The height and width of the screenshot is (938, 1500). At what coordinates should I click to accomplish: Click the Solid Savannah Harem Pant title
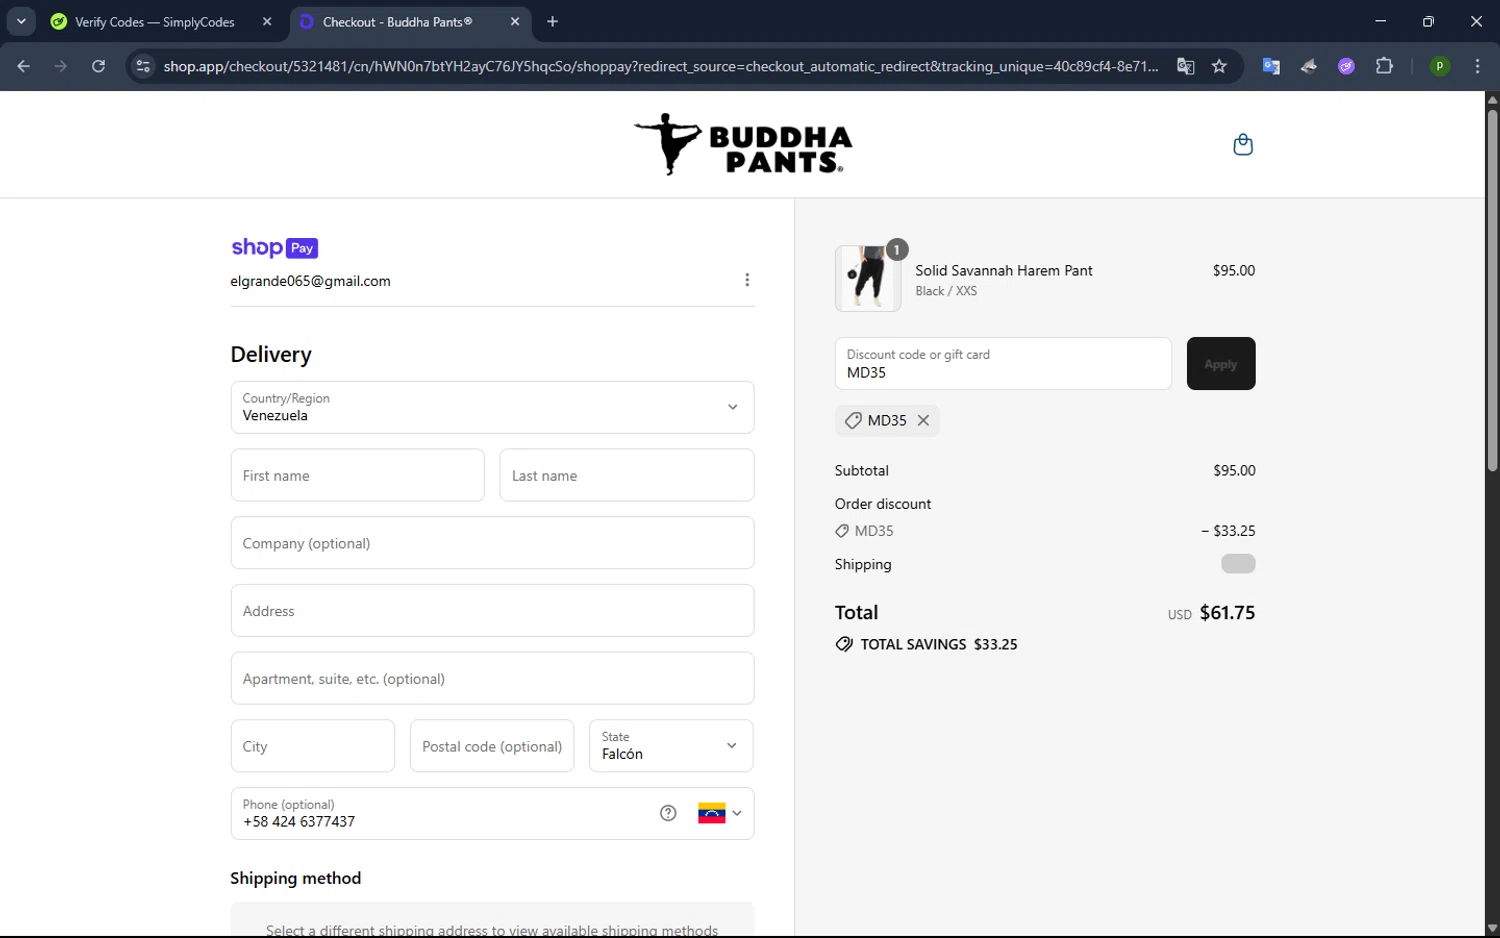(x=1003, y=271)
